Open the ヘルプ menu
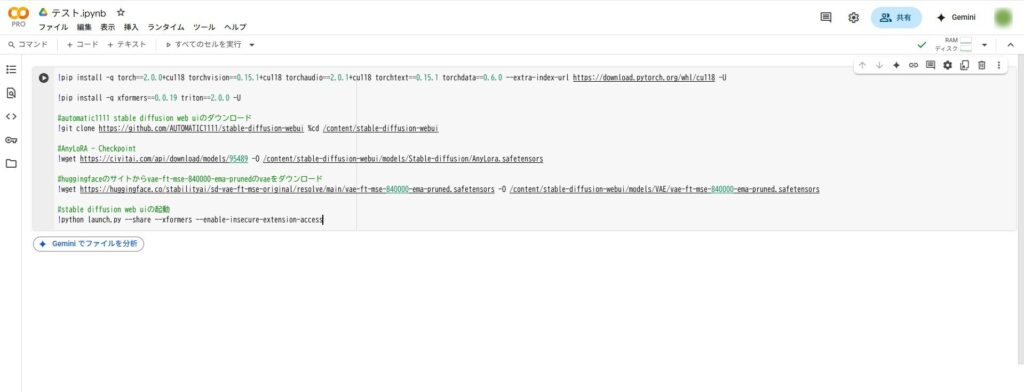The width and height of the screenshot is (1024, 392). (235, 27)
